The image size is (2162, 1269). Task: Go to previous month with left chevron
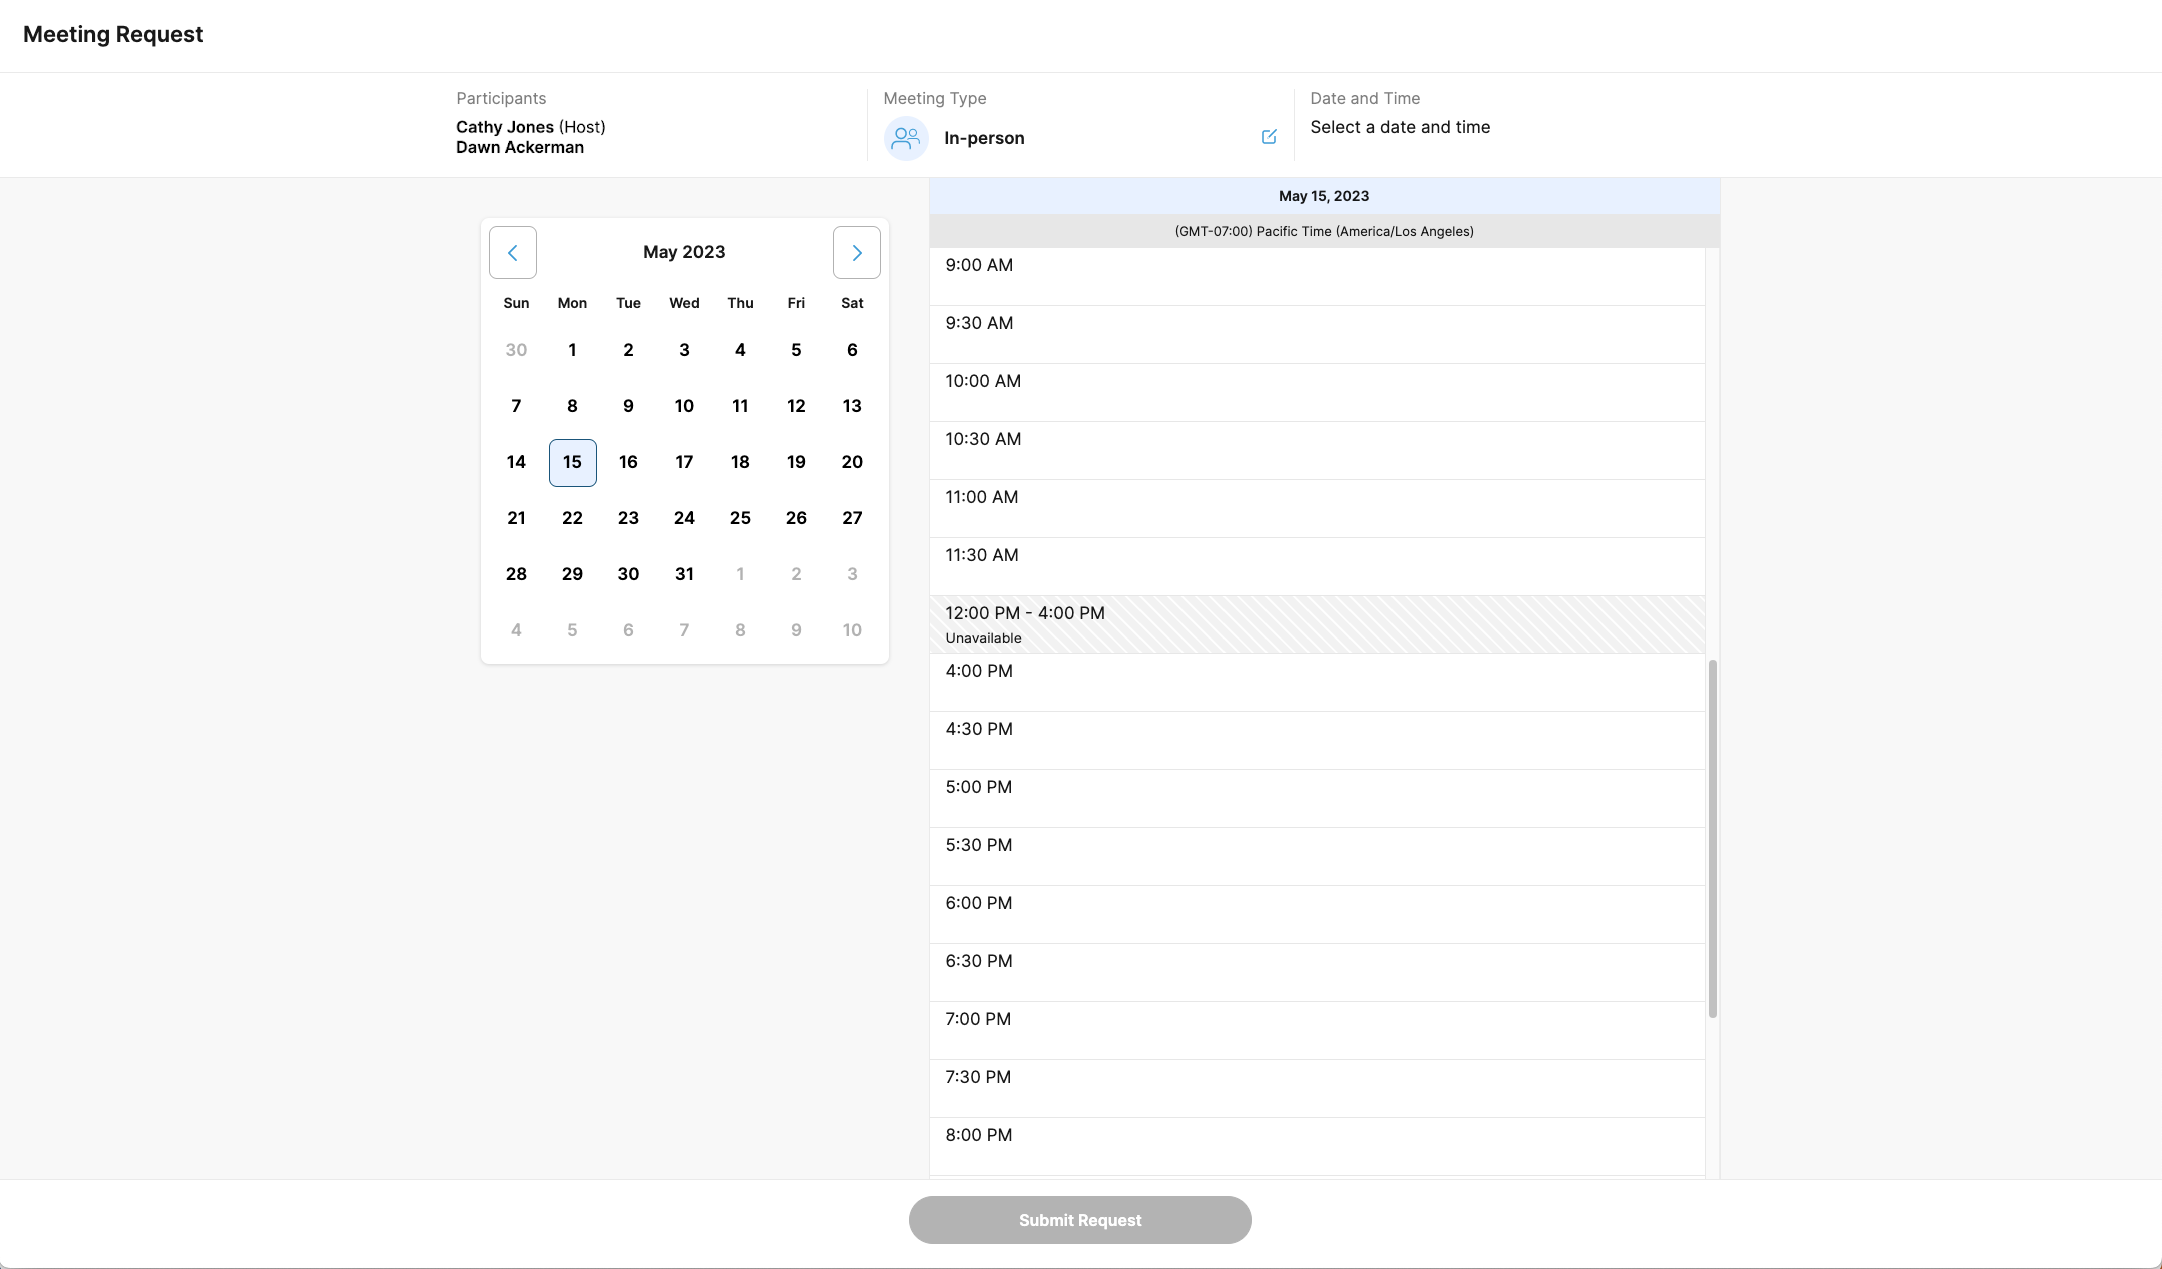click(x=512, y=252)
